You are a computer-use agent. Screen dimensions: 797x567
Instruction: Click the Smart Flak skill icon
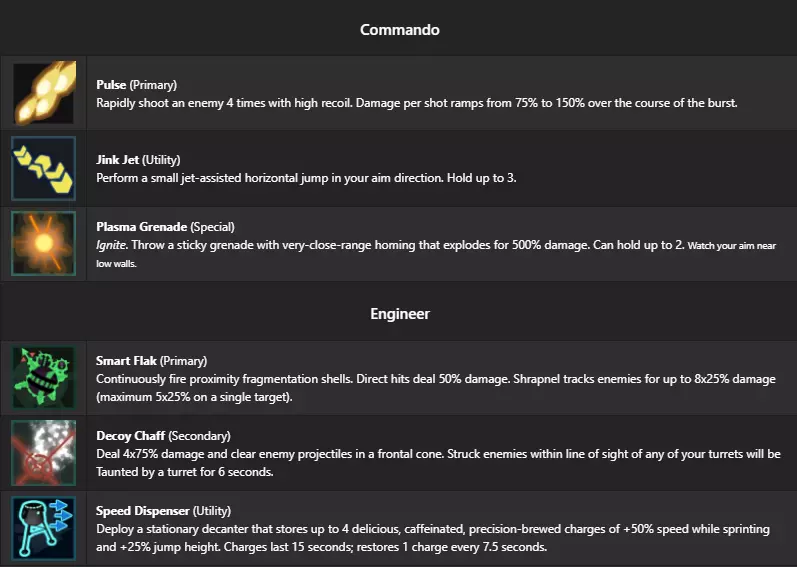coord(44,377)
